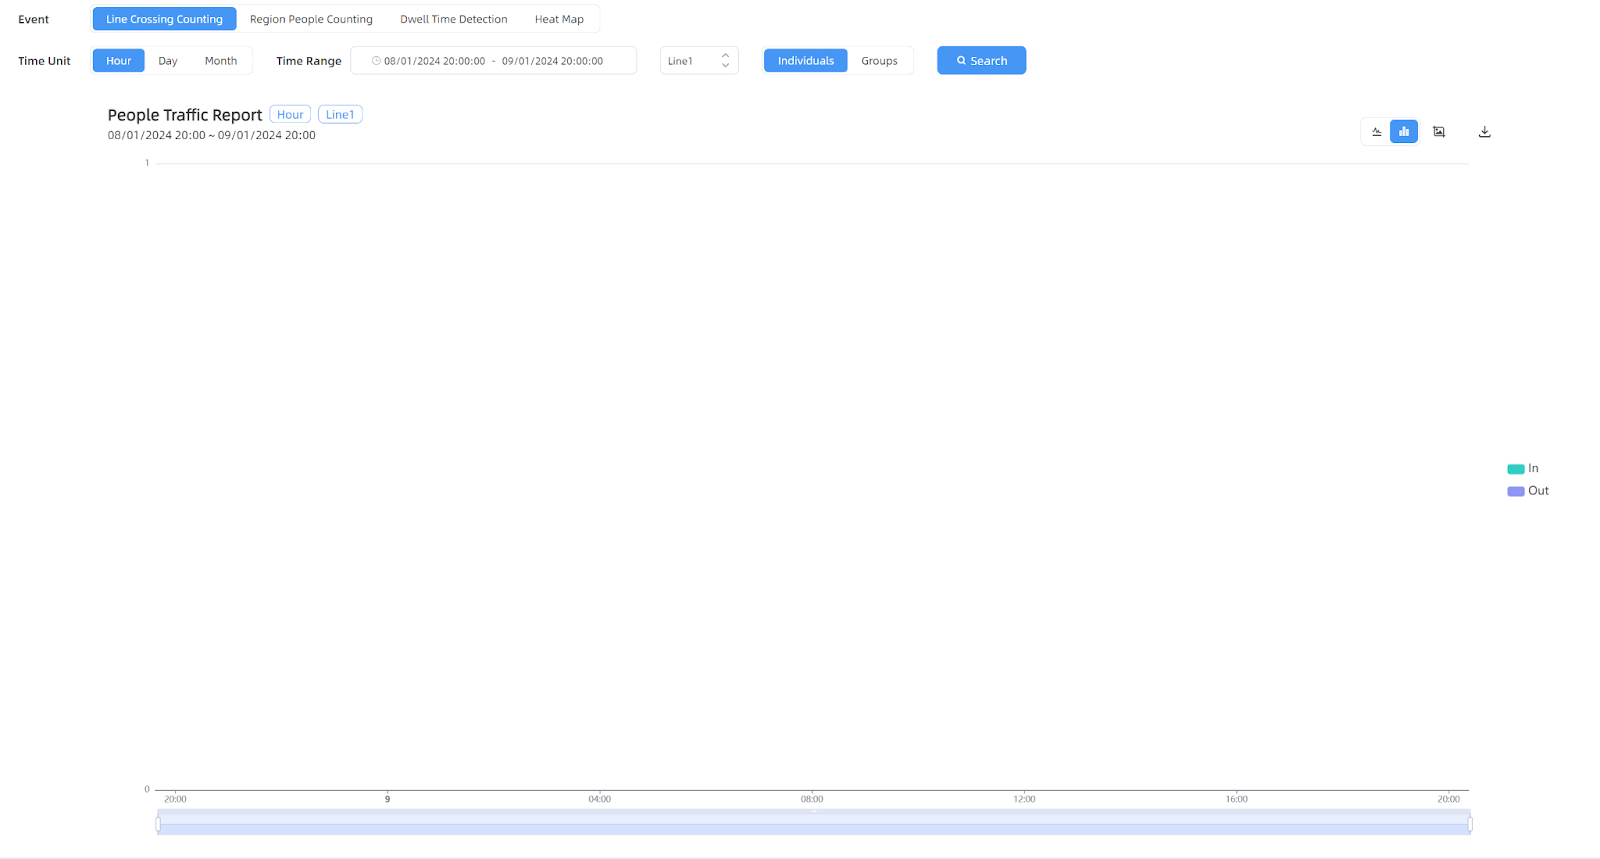The image size is (1600, 859).
Task: Toggle the In series legend
Action: pyautogui.click(x=1523, y=469)
